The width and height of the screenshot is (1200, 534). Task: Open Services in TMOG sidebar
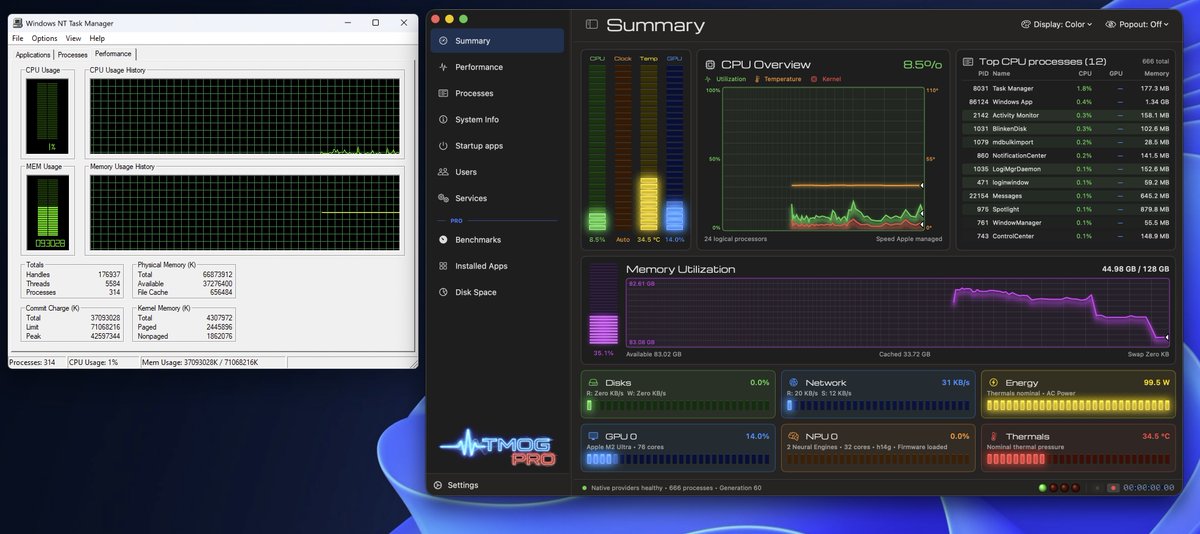click(497, 198)
